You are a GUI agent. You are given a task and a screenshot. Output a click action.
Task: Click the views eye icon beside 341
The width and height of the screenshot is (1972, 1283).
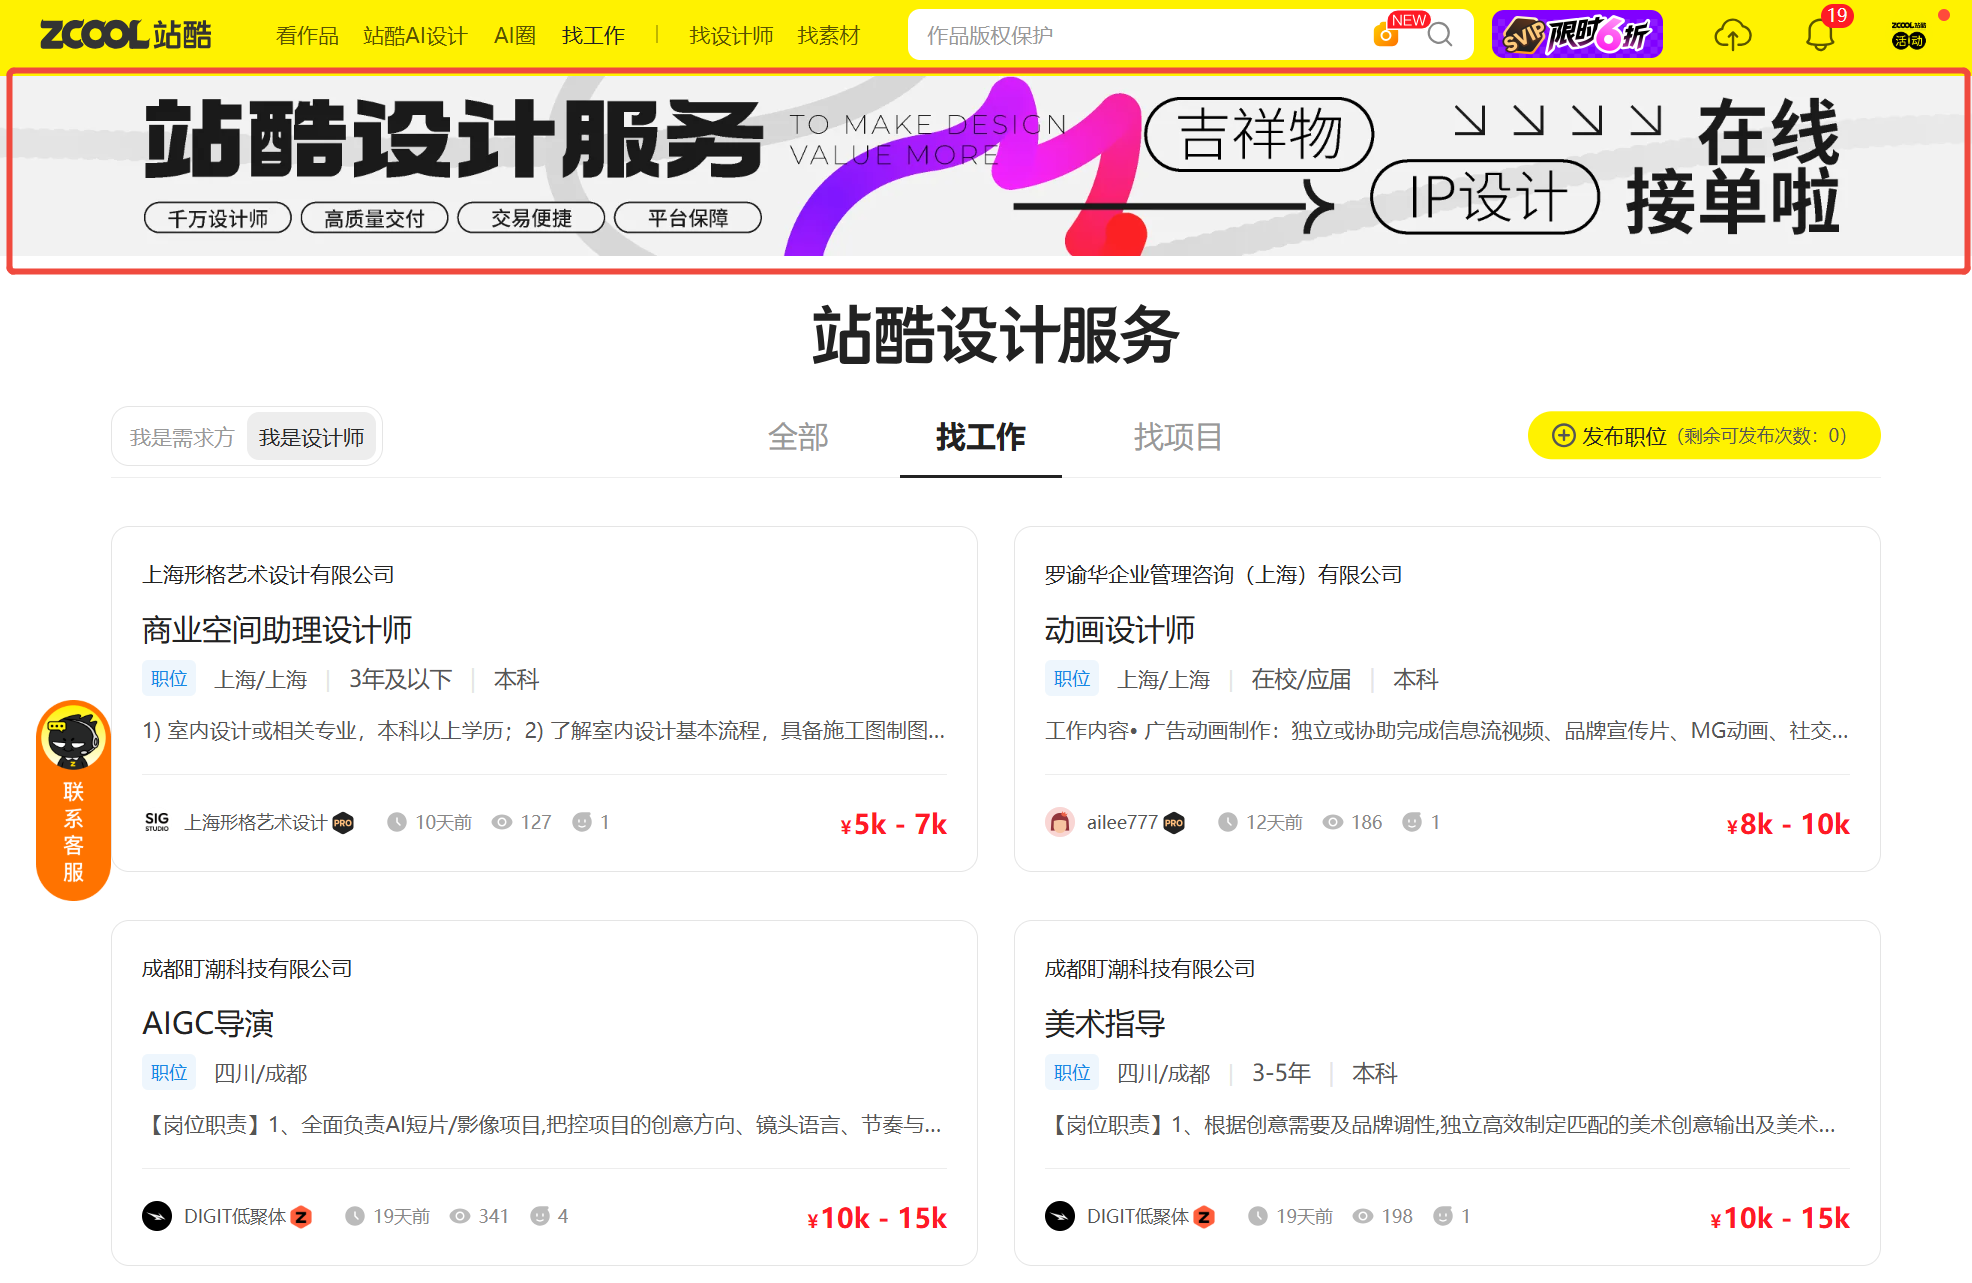[x=460, y=1216]
